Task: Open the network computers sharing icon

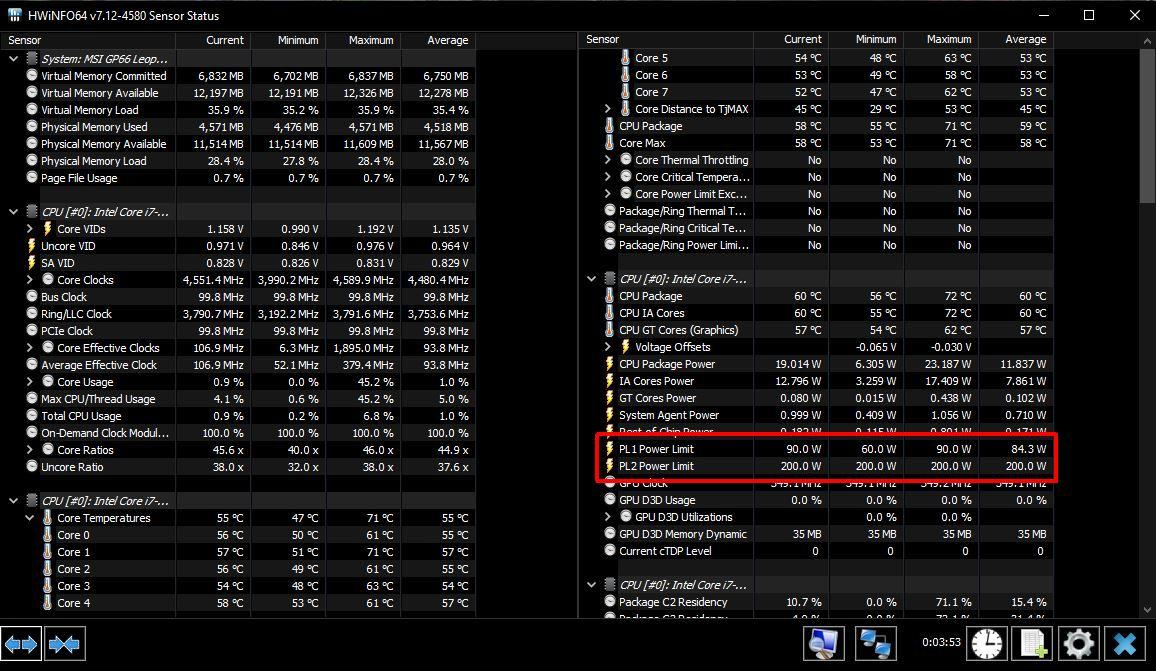Action: coord(876,644)
